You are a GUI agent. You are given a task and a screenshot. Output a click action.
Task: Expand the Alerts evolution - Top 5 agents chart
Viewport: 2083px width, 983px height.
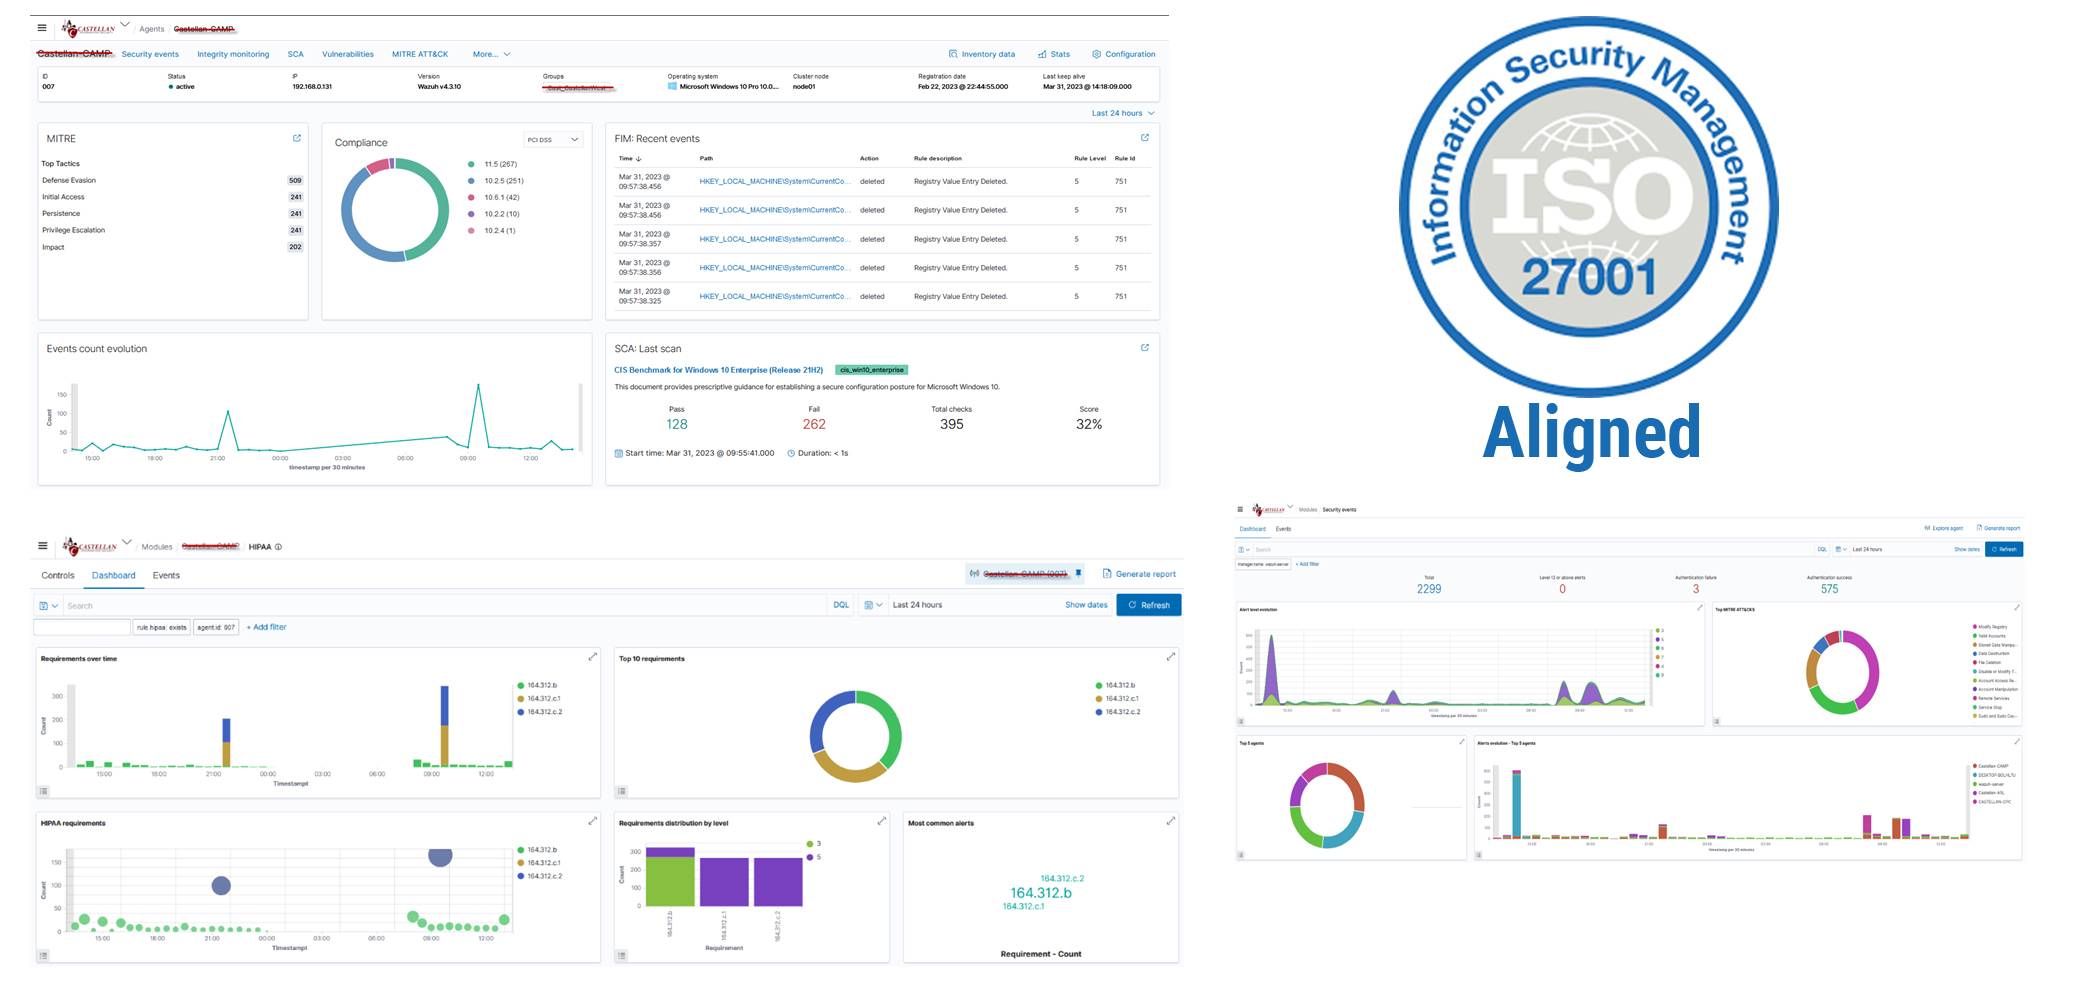[x=2016, y=742]
